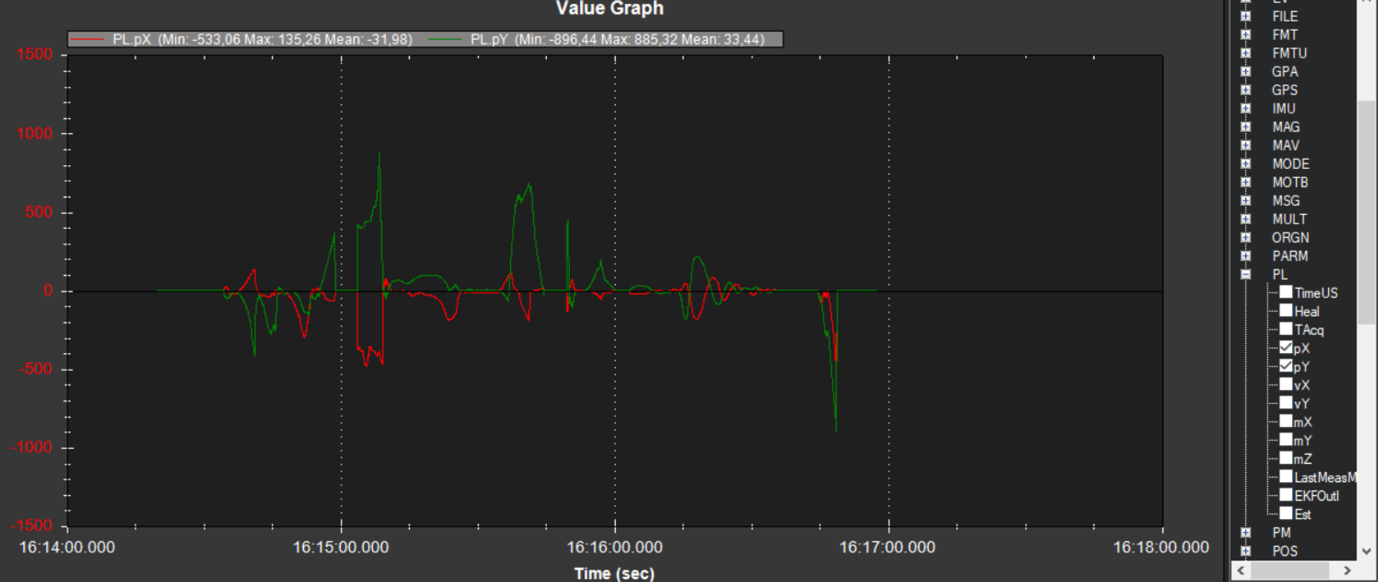Uncheck the pX checkbox
The width and height of the screenshot is (1378, 582).
(1286, 348)
